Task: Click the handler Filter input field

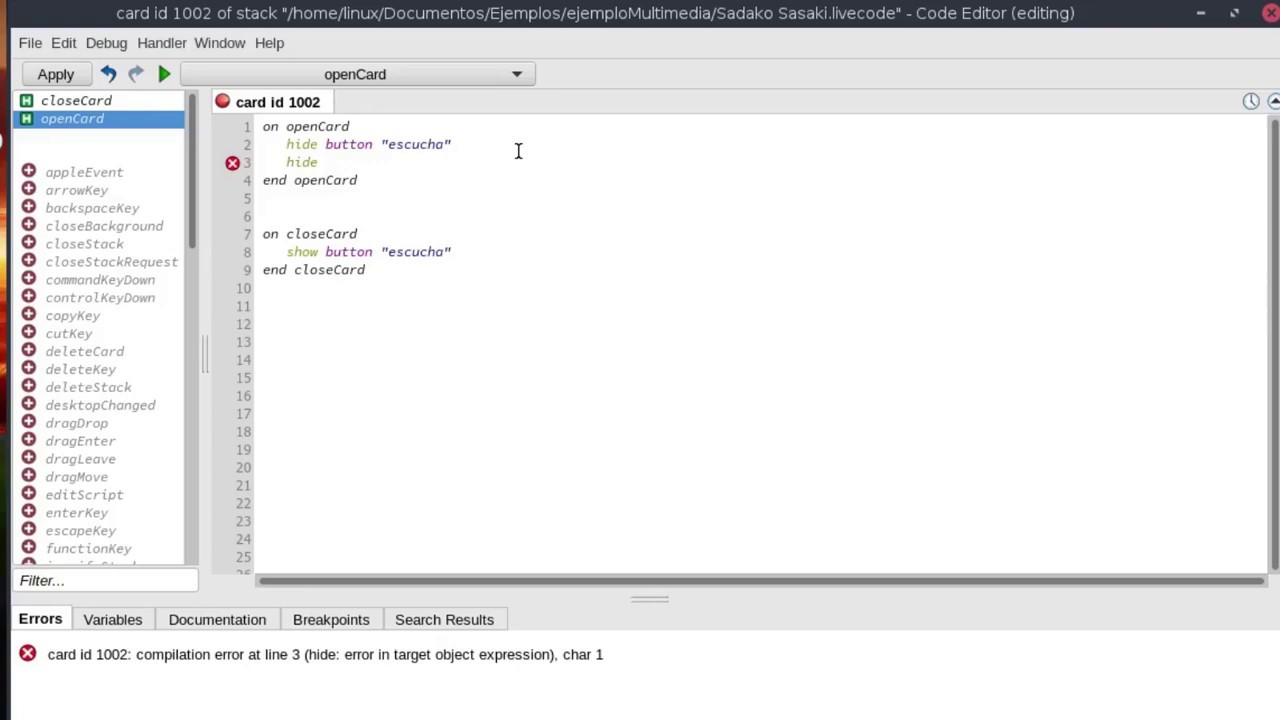Action: click(x=106, y=581)
